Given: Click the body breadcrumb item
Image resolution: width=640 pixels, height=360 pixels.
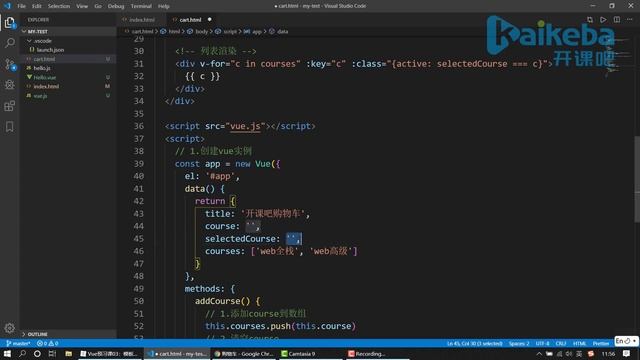Looking at the screenshot, I should click(201, 31).
